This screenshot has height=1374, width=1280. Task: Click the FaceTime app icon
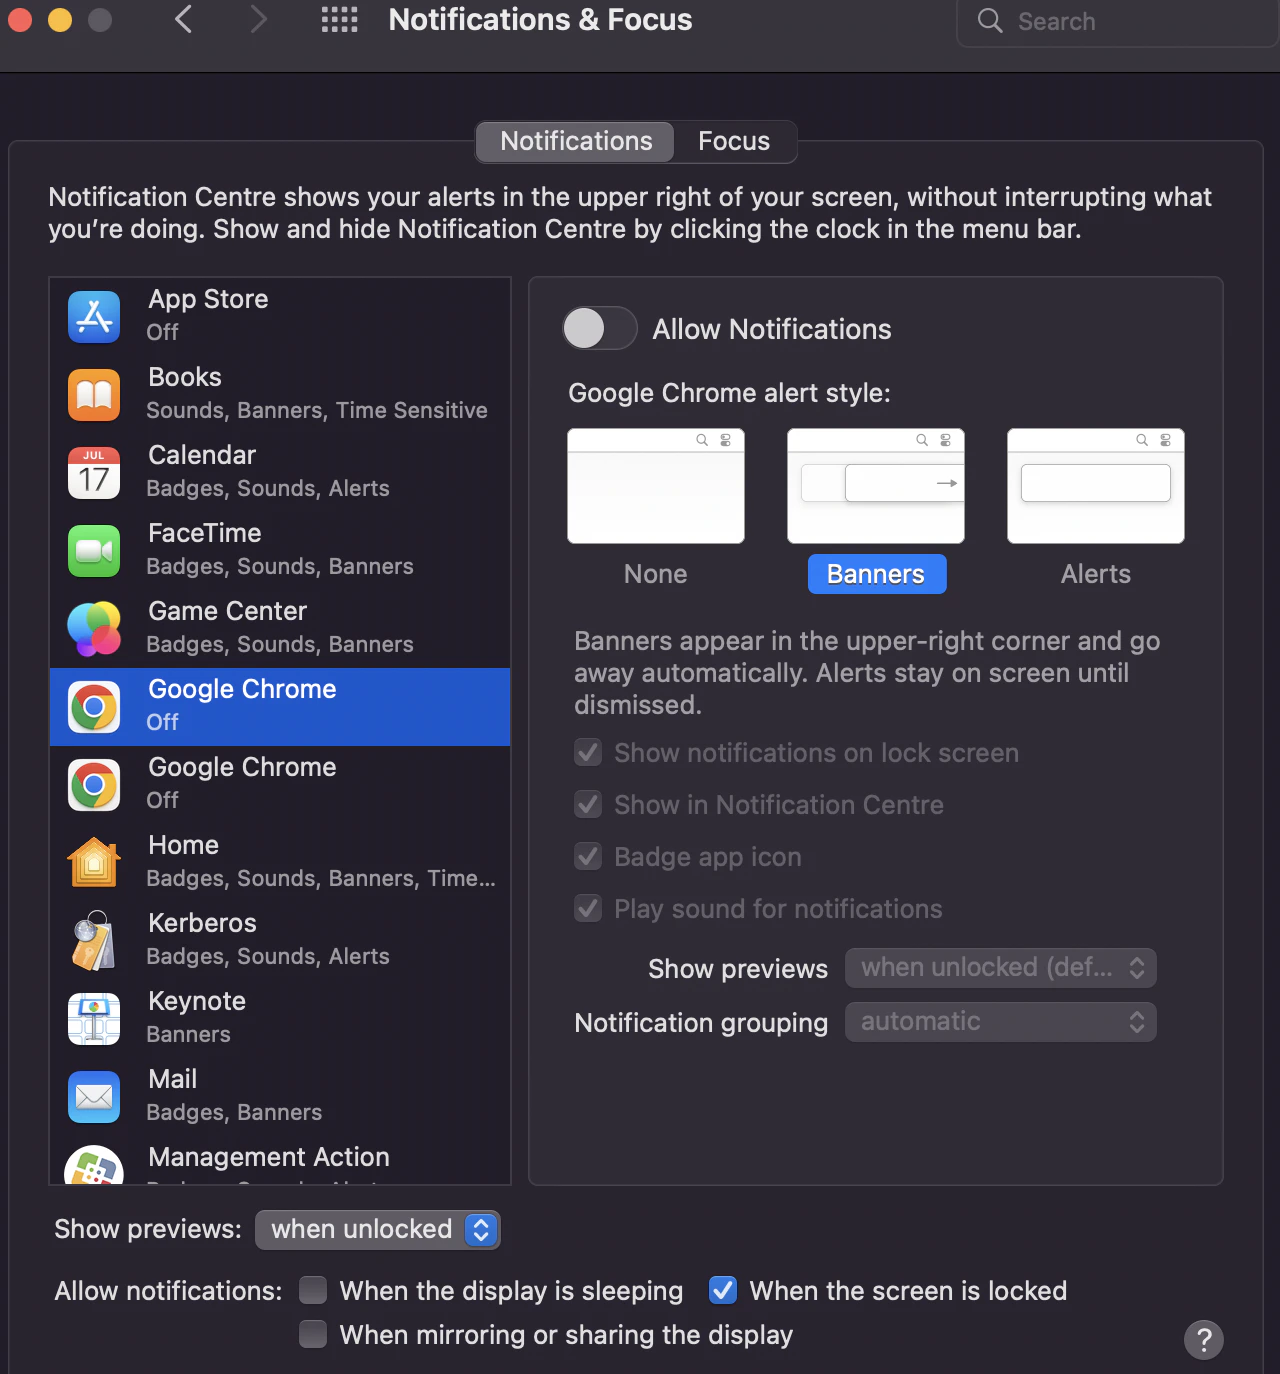point(94,550)
